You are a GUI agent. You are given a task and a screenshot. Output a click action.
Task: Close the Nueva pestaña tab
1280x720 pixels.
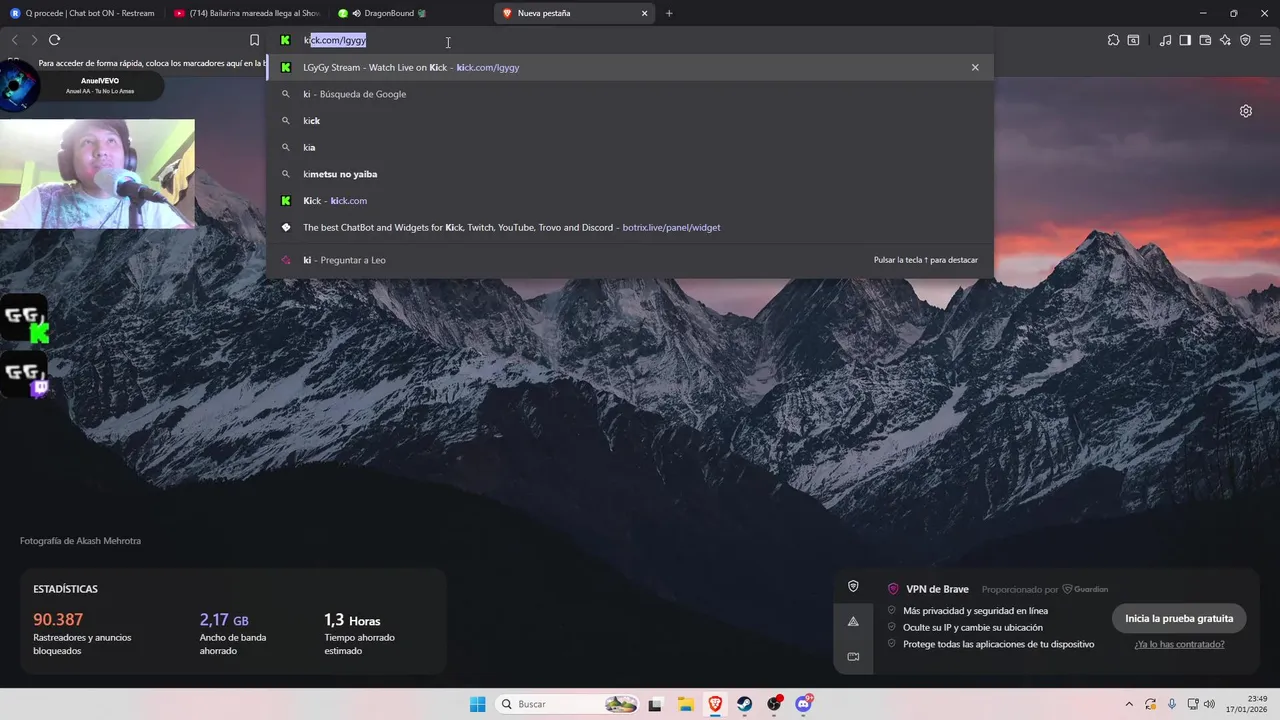644,13
